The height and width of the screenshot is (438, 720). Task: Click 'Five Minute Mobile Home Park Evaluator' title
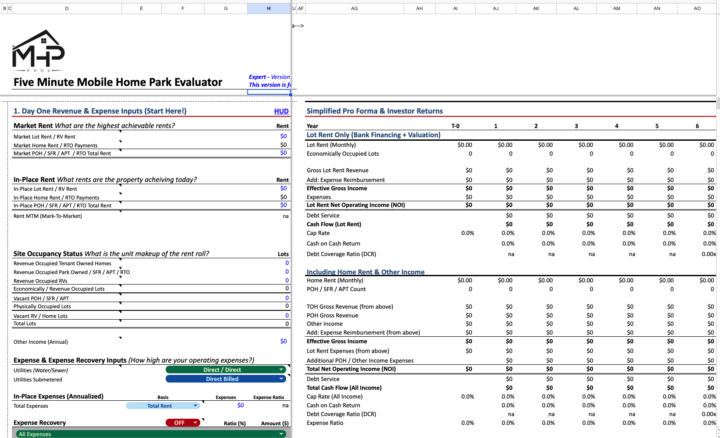118,82
